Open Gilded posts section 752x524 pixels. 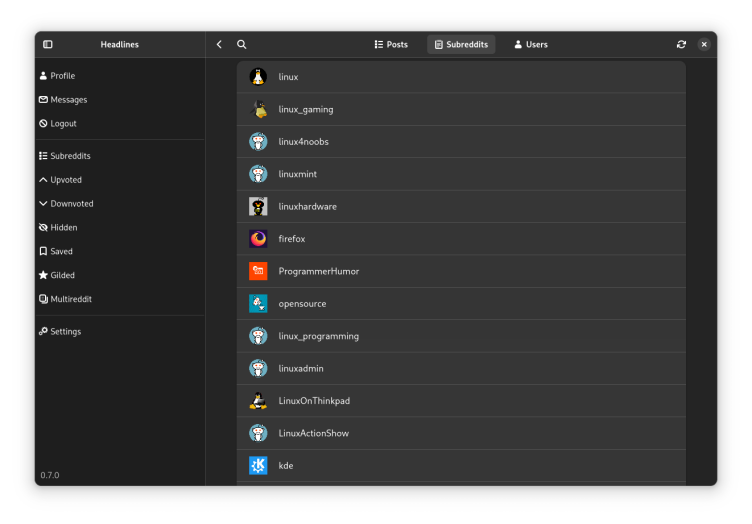pyautogui.click(x=62, y=275)
